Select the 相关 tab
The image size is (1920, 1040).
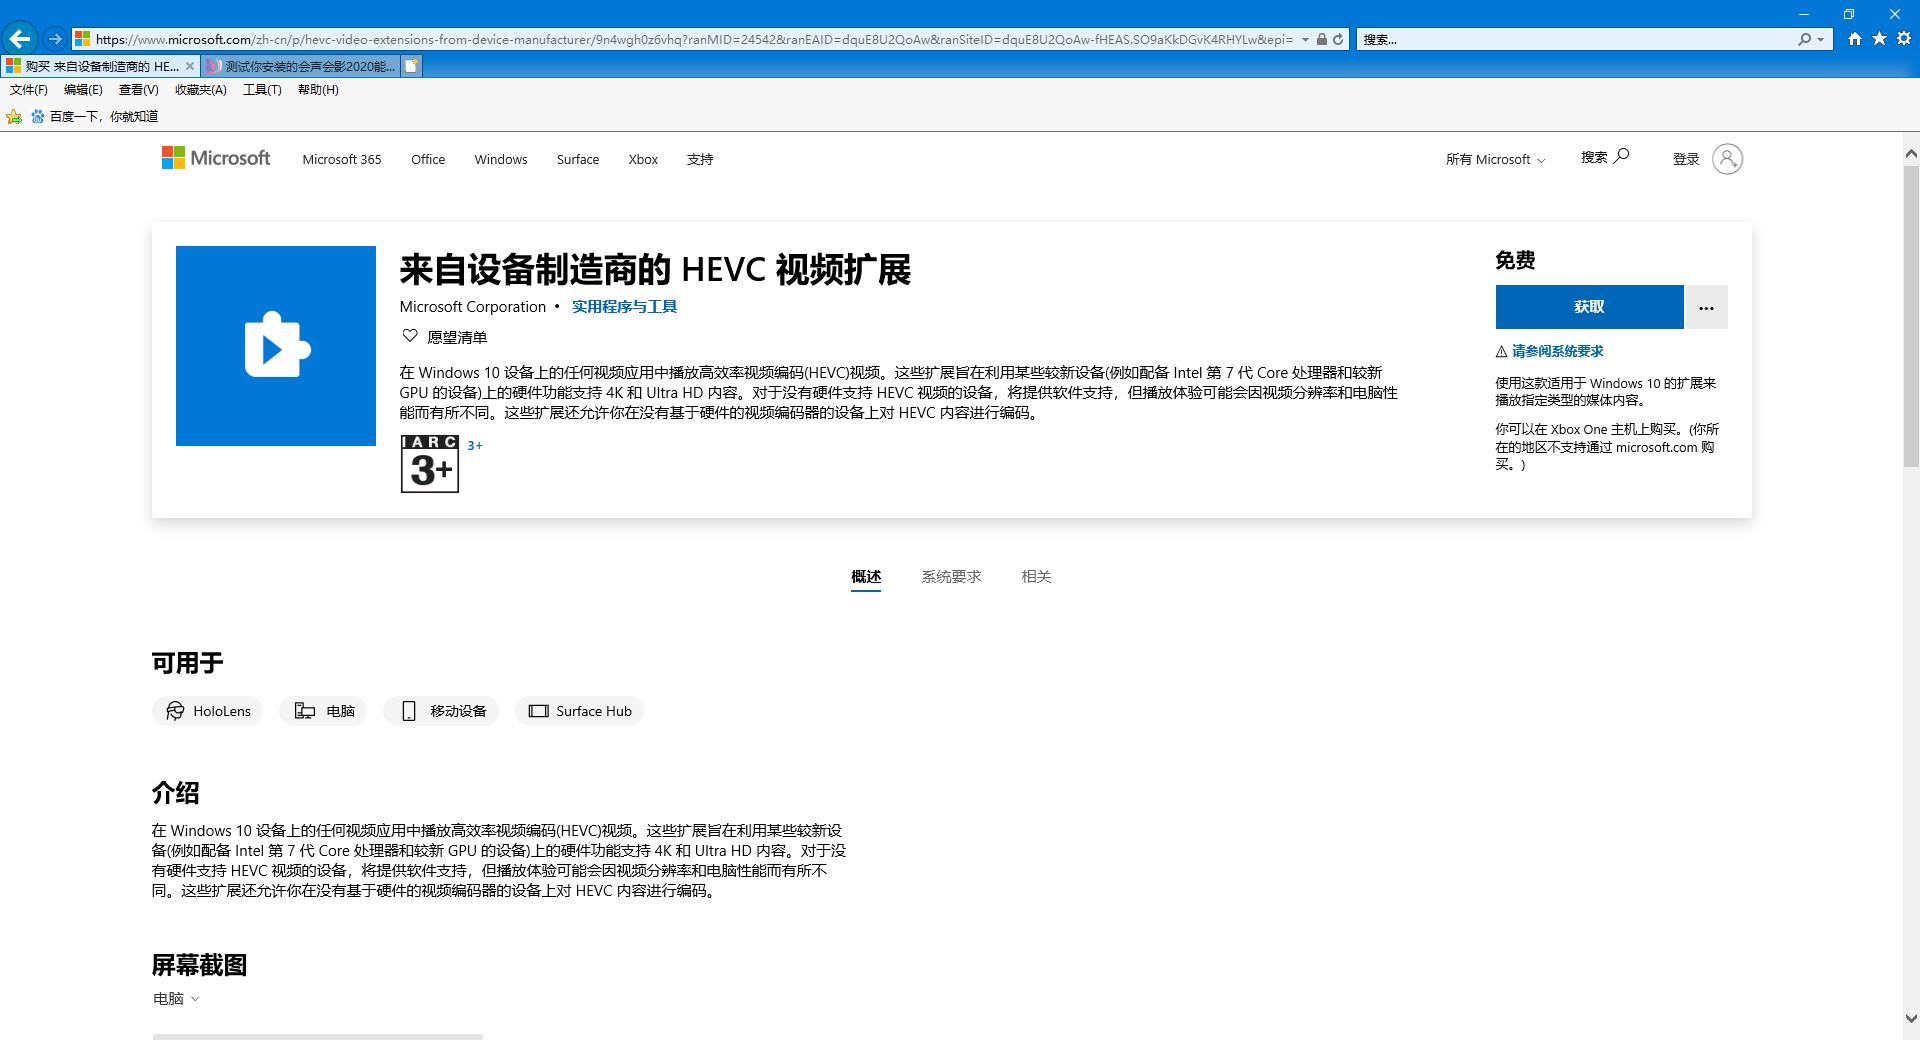click(1036, 577)
